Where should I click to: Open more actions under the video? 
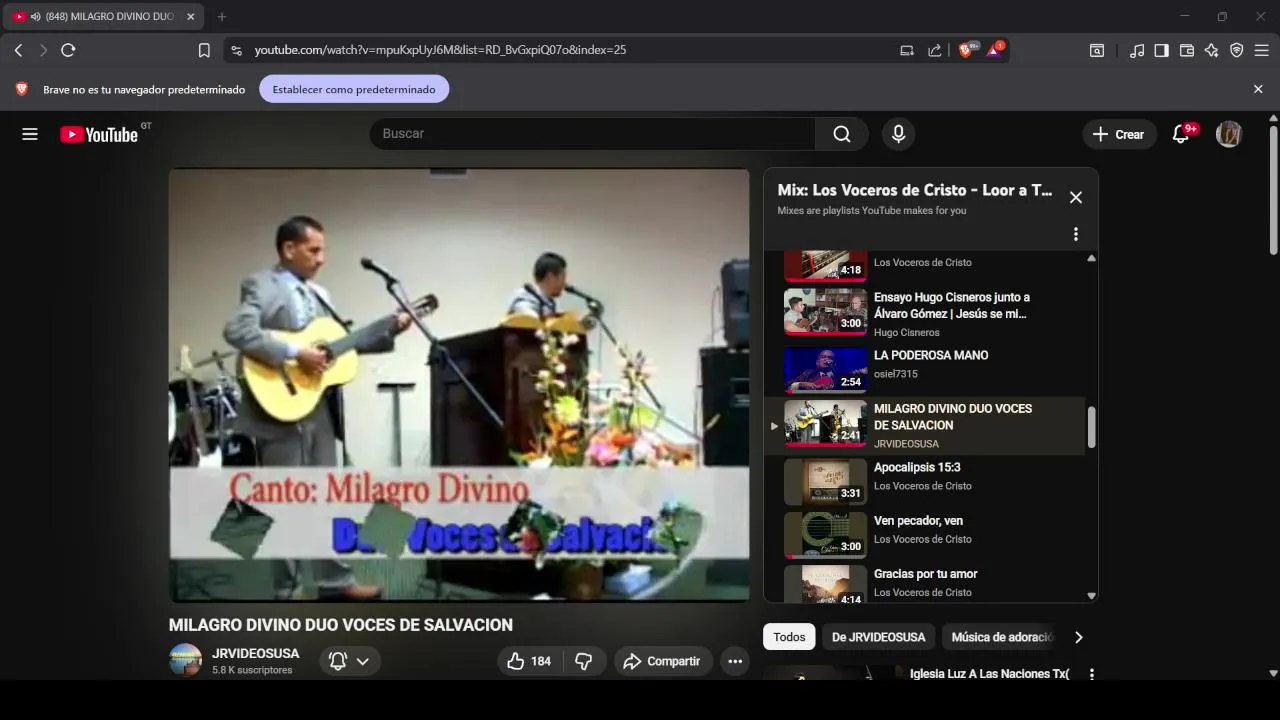click(x=735, y=661)
